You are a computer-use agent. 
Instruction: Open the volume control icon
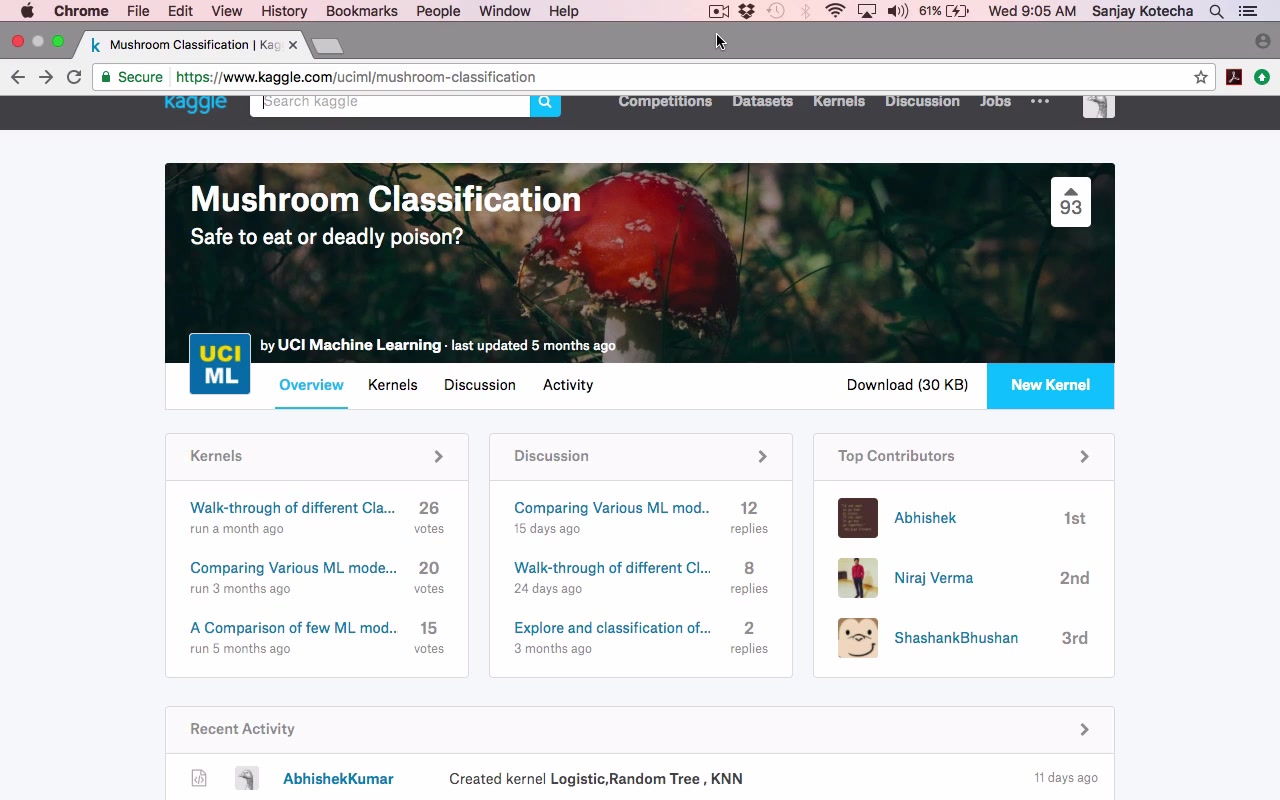(898, 11)
